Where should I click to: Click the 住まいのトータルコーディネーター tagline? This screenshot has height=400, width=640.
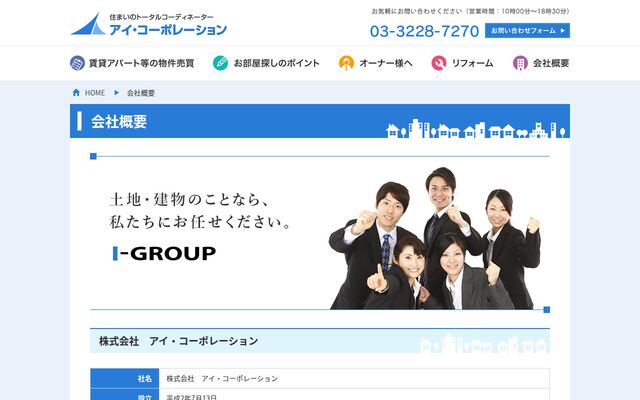coord(161,17)
